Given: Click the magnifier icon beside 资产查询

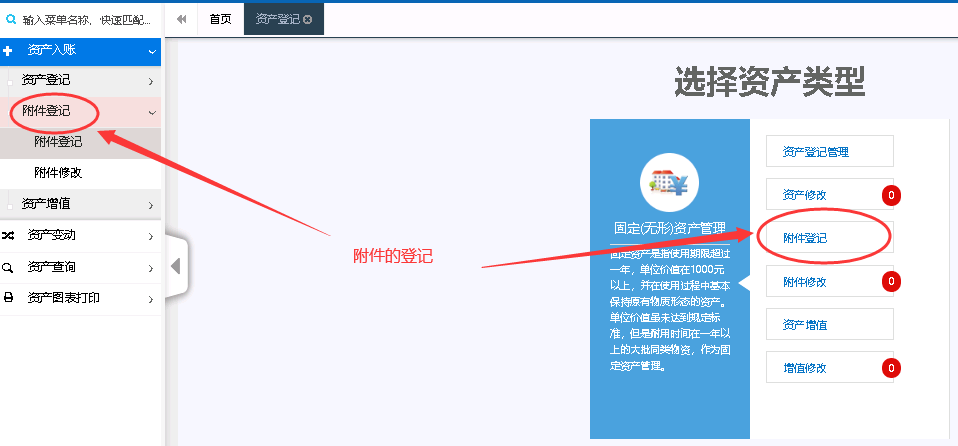Looking at the screenshot, I should [8, 267].
